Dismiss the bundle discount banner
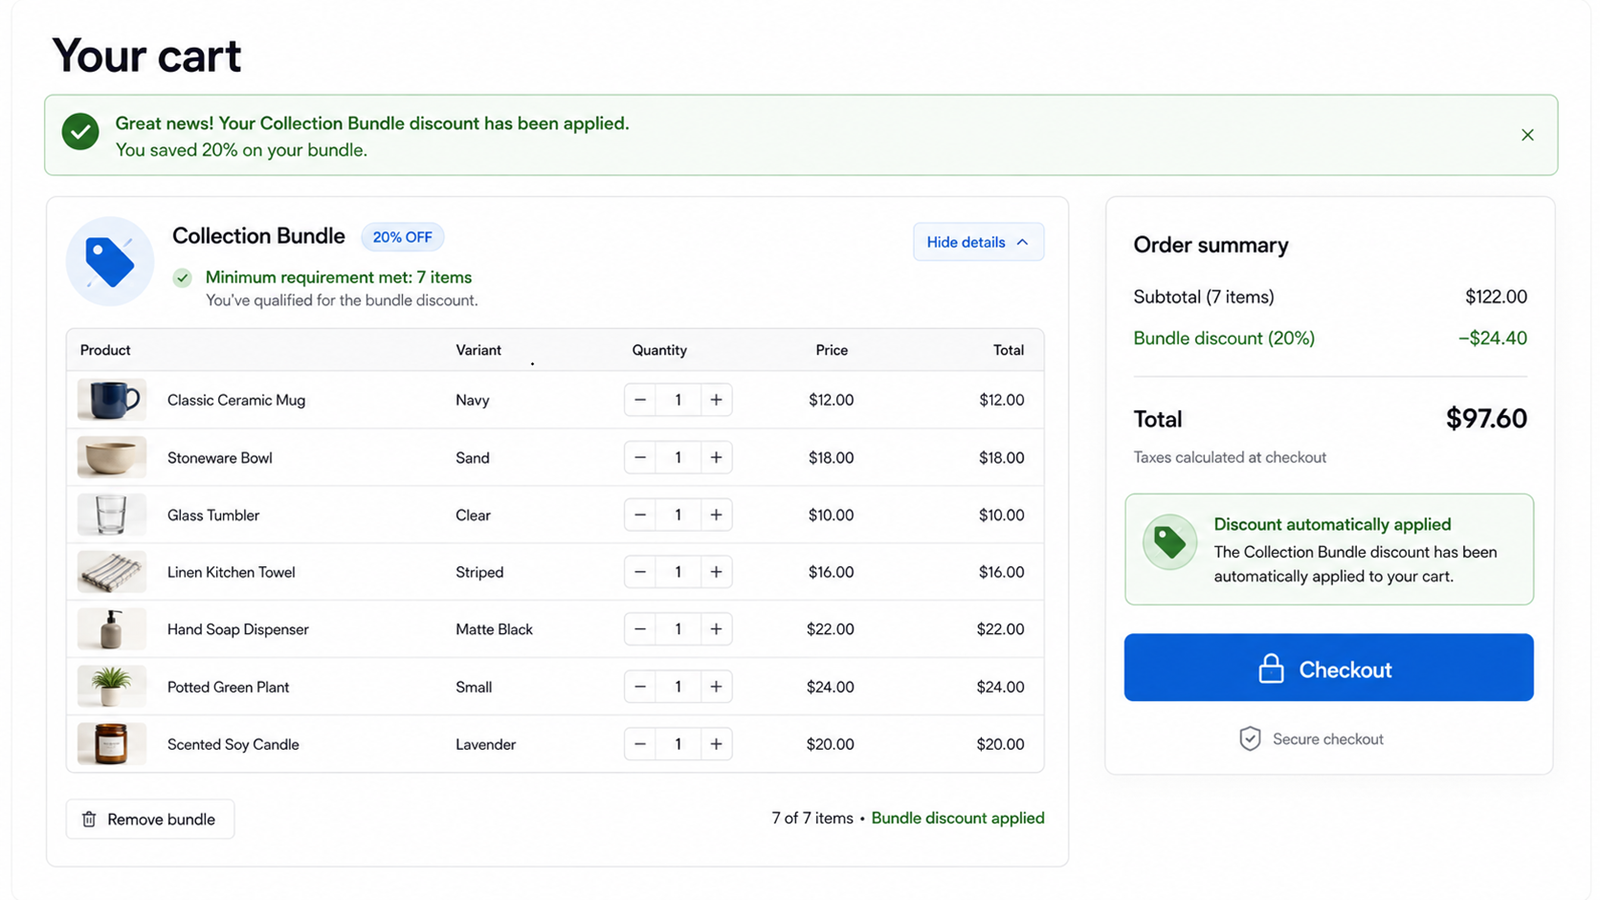The width and height of the screenshot is (1600, 900). click(1527, 135)
